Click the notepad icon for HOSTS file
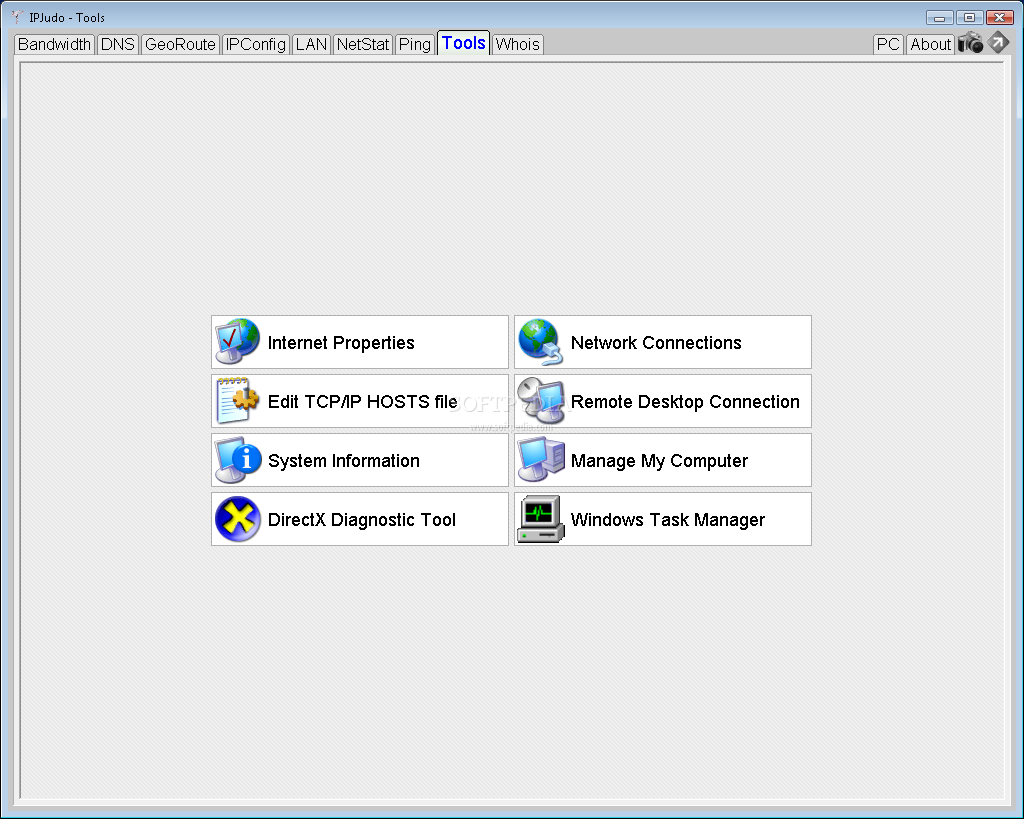1024x819 pixels. [238, 400]
